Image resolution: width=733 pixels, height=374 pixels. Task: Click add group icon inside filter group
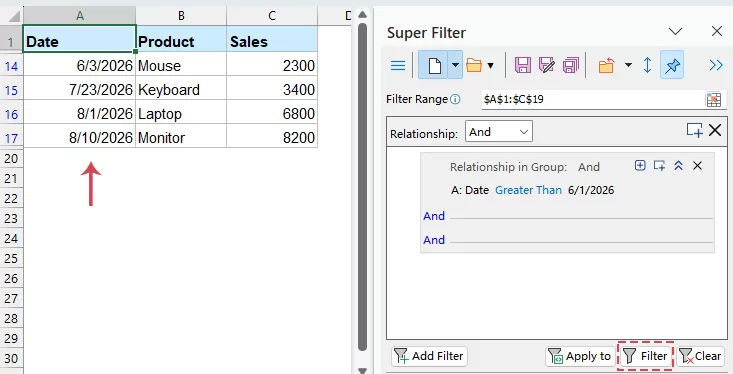[x=659, y=165]
